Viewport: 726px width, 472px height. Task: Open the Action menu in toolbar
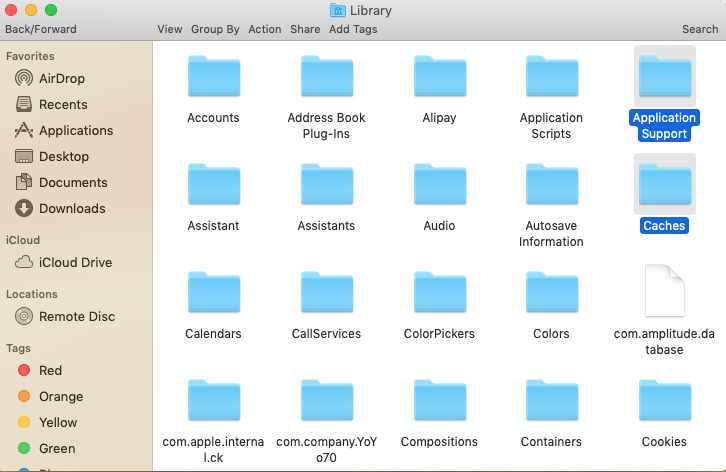pyautogui.click(x=265, y=29)
